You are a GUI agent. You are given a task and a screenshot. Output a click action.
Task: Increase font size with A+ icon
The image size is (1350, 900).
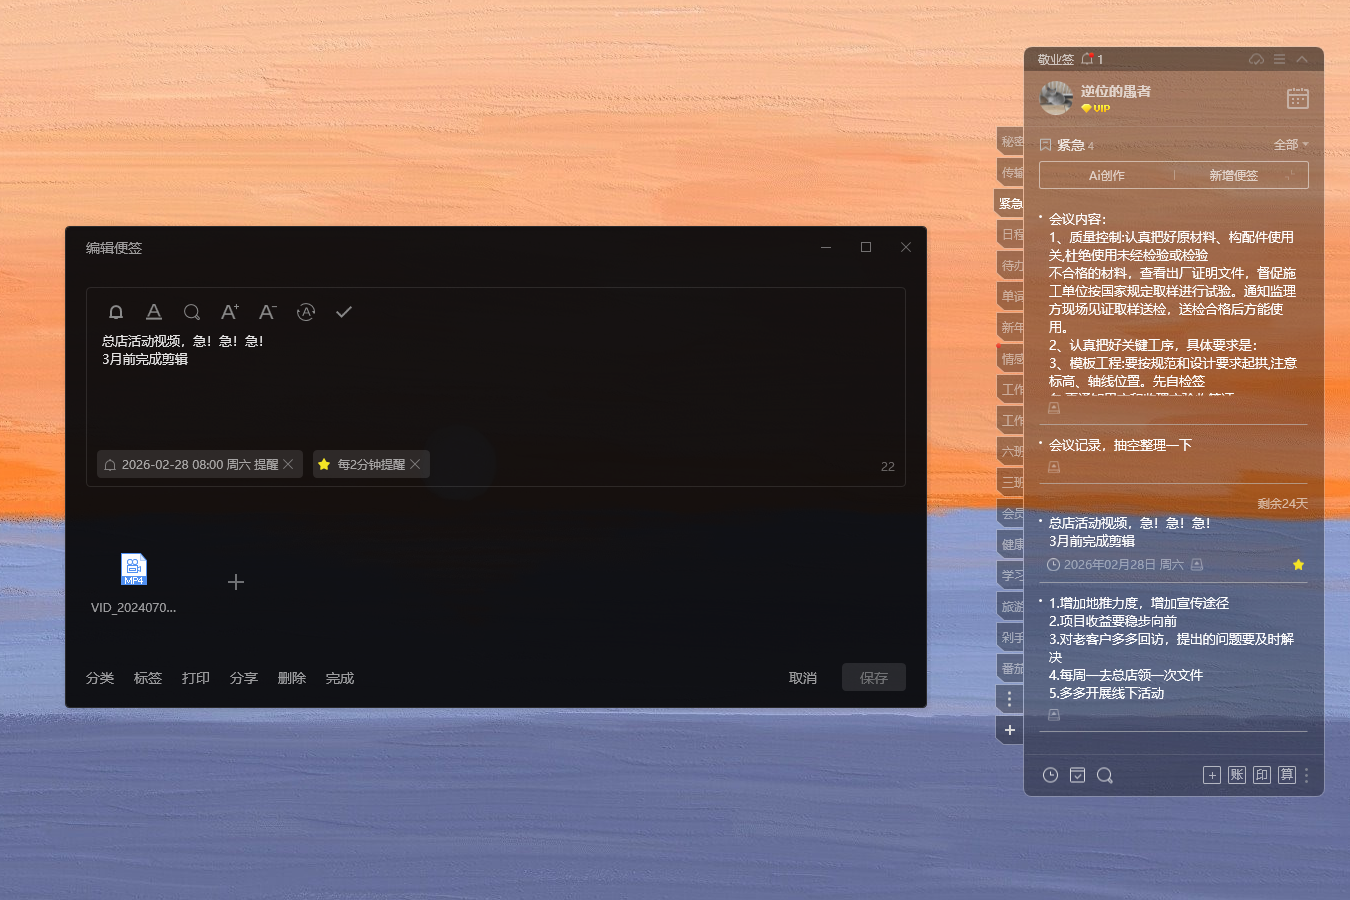(x=229, y=312)
